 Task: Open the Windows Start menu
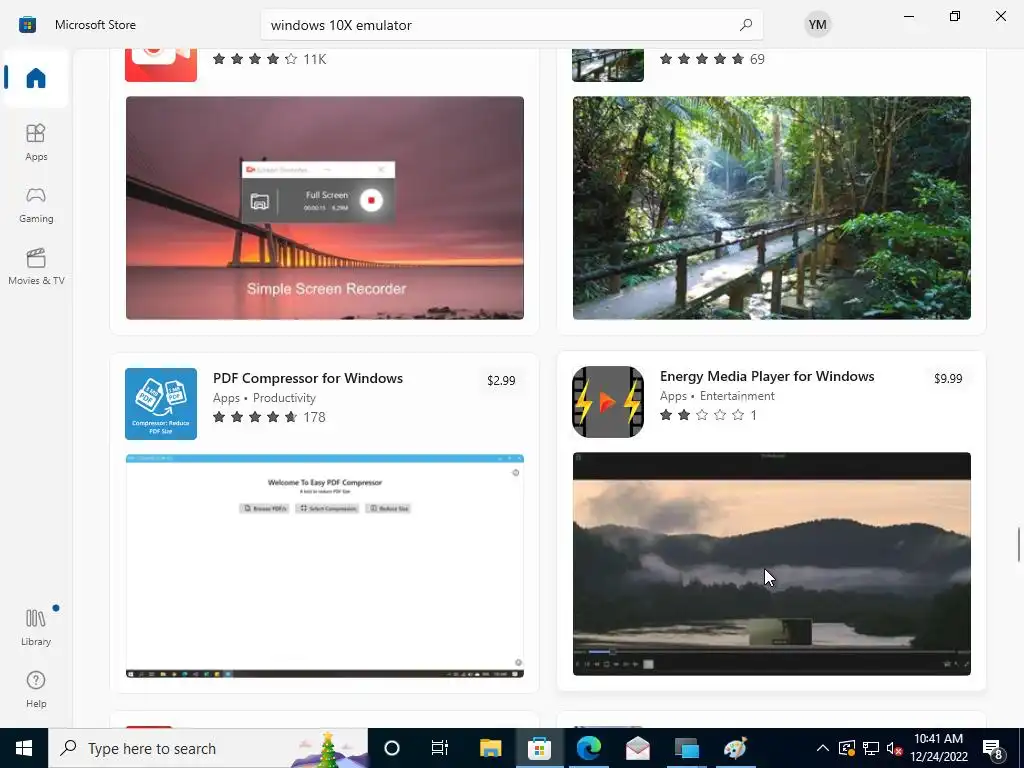[24, 748]
